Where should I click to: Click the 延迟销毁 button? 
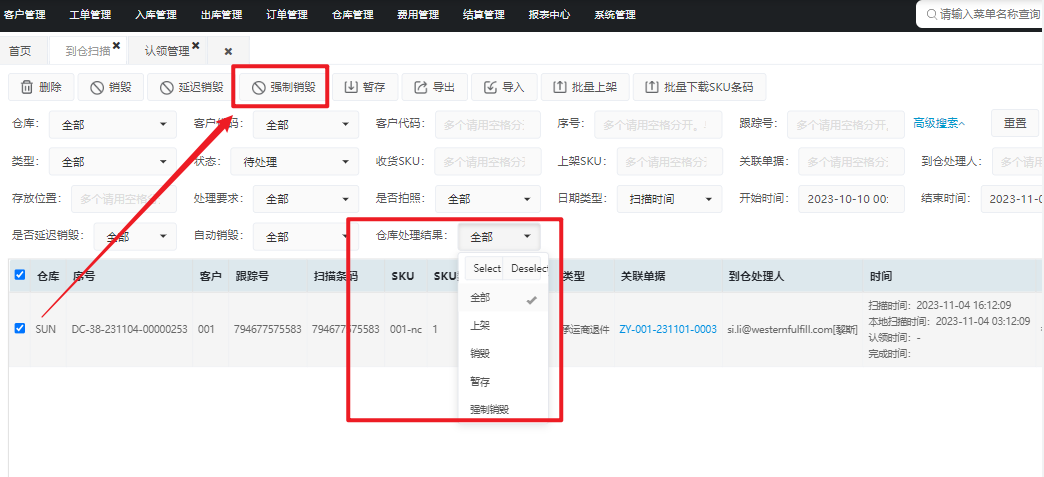tap(191, 87)
